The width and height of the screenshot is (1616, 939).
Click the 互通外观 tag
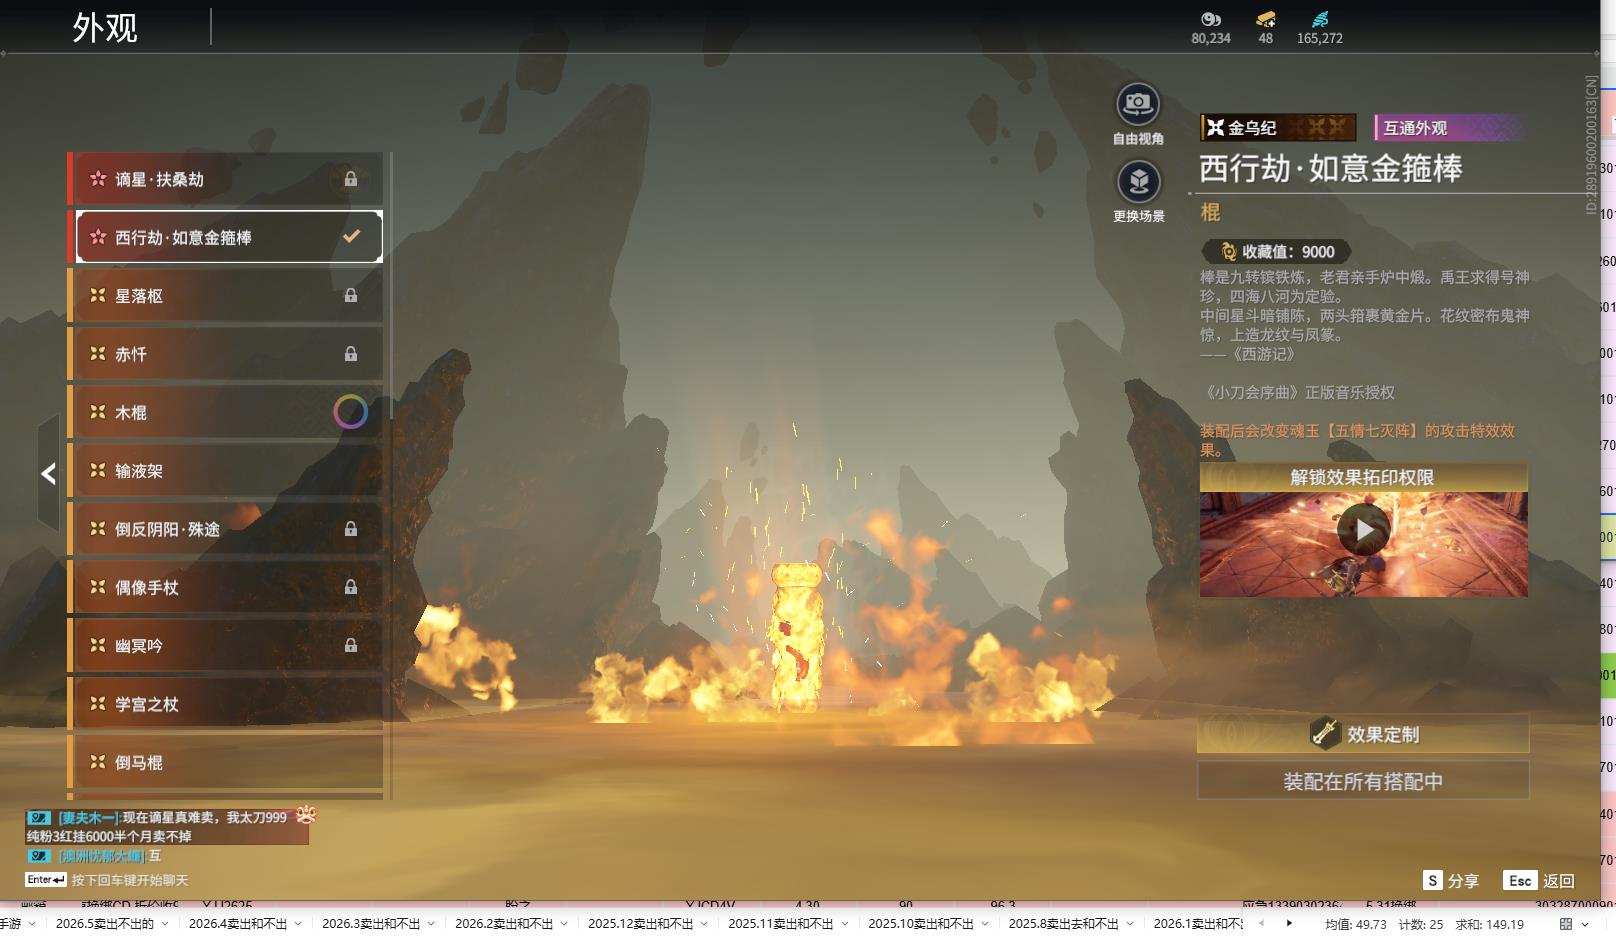click(x=1450, y=127)
